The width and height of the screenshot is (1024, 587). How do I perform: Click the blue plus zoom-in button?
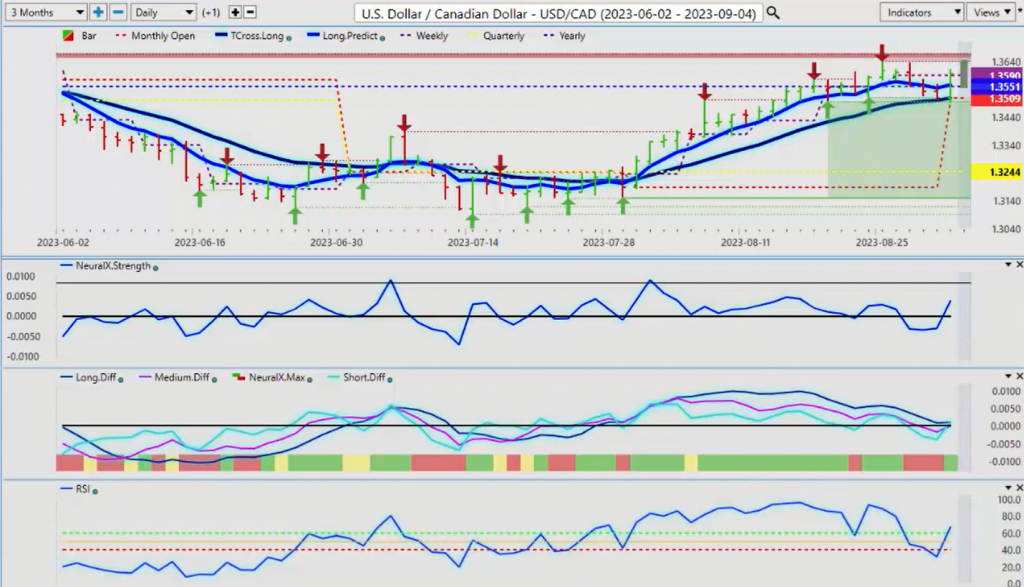point(98,12)
